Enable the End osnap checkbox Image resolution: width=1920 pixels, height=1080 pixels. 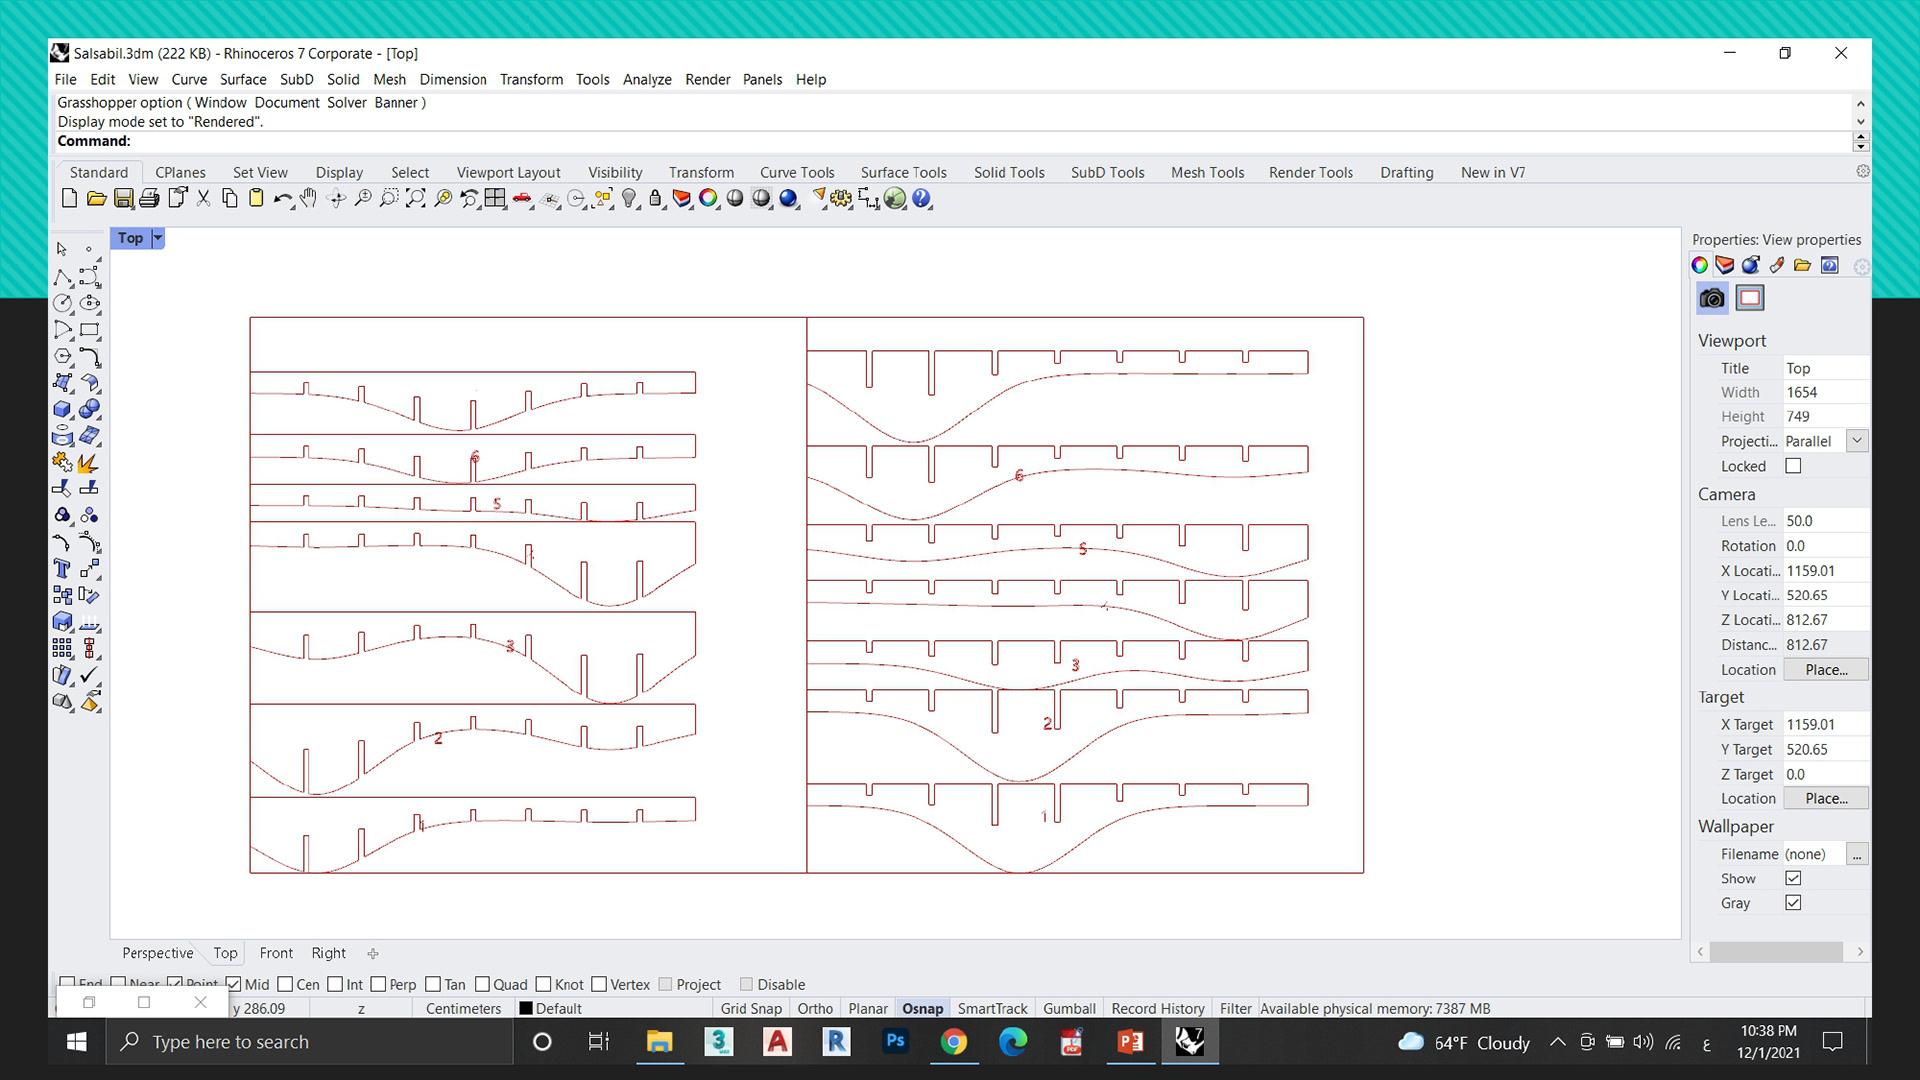point(68,984)
